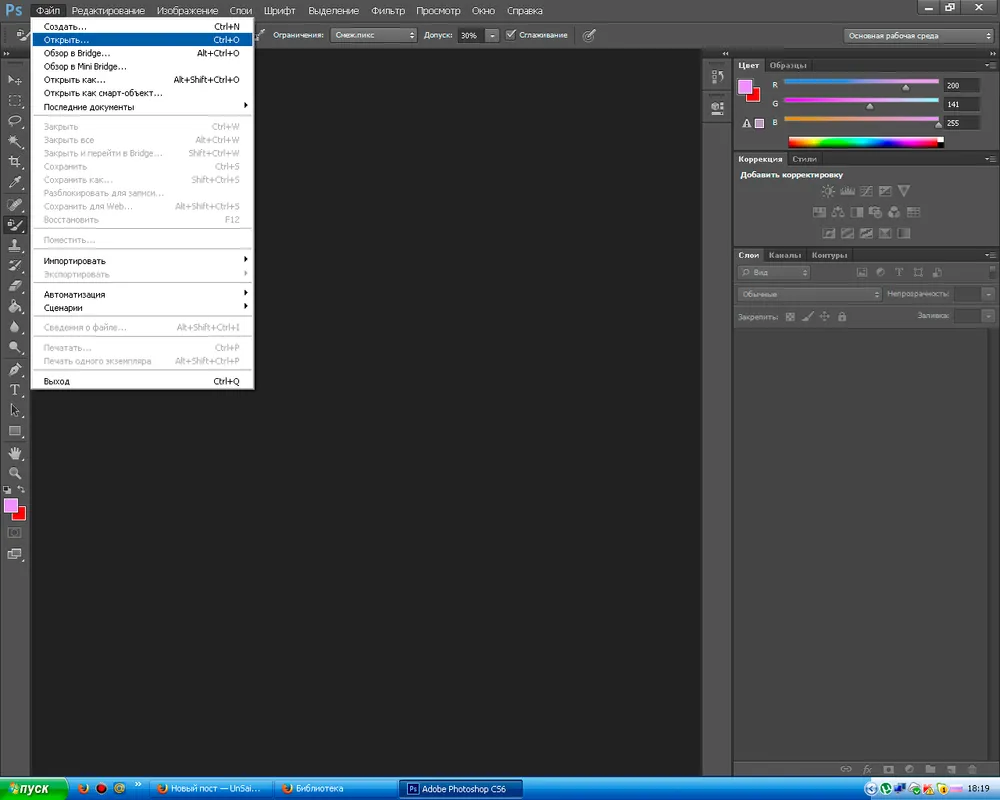Screen dimensions: 1000x800
Task: Open the Основная рабочая среда workspace dropdown
Action: (919, 35)
